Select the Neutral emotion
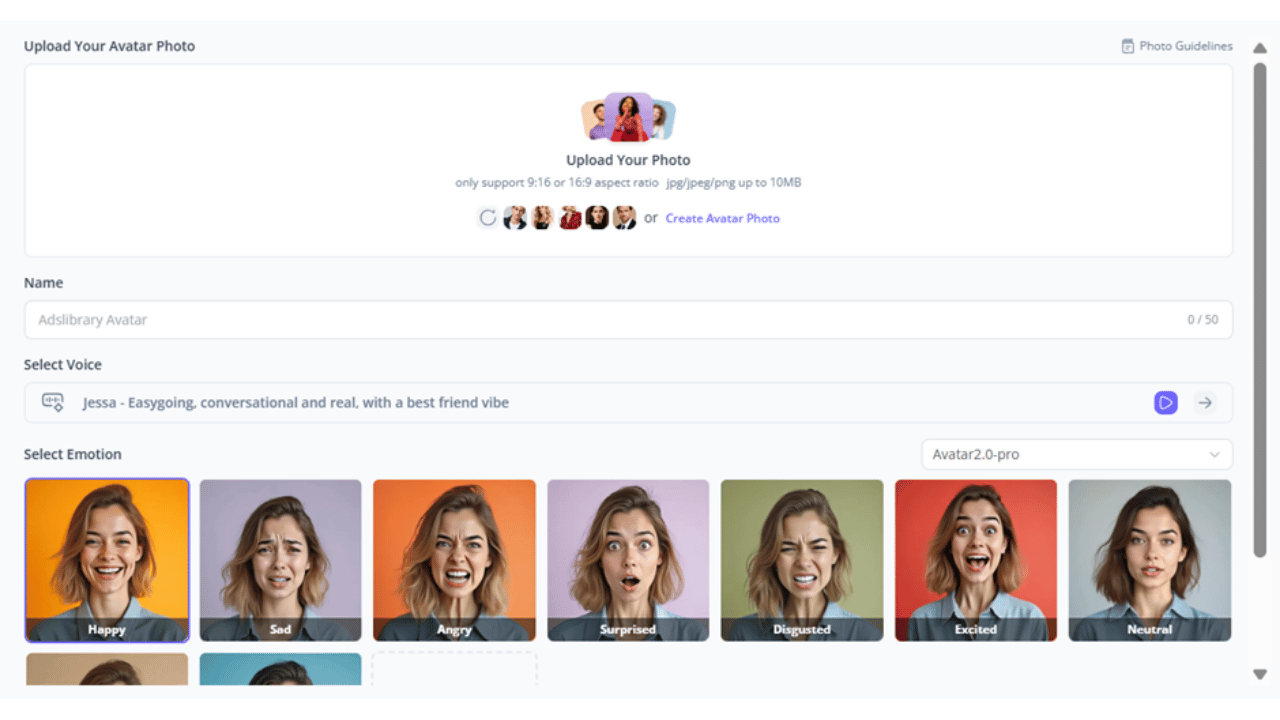 [1150, 560]
